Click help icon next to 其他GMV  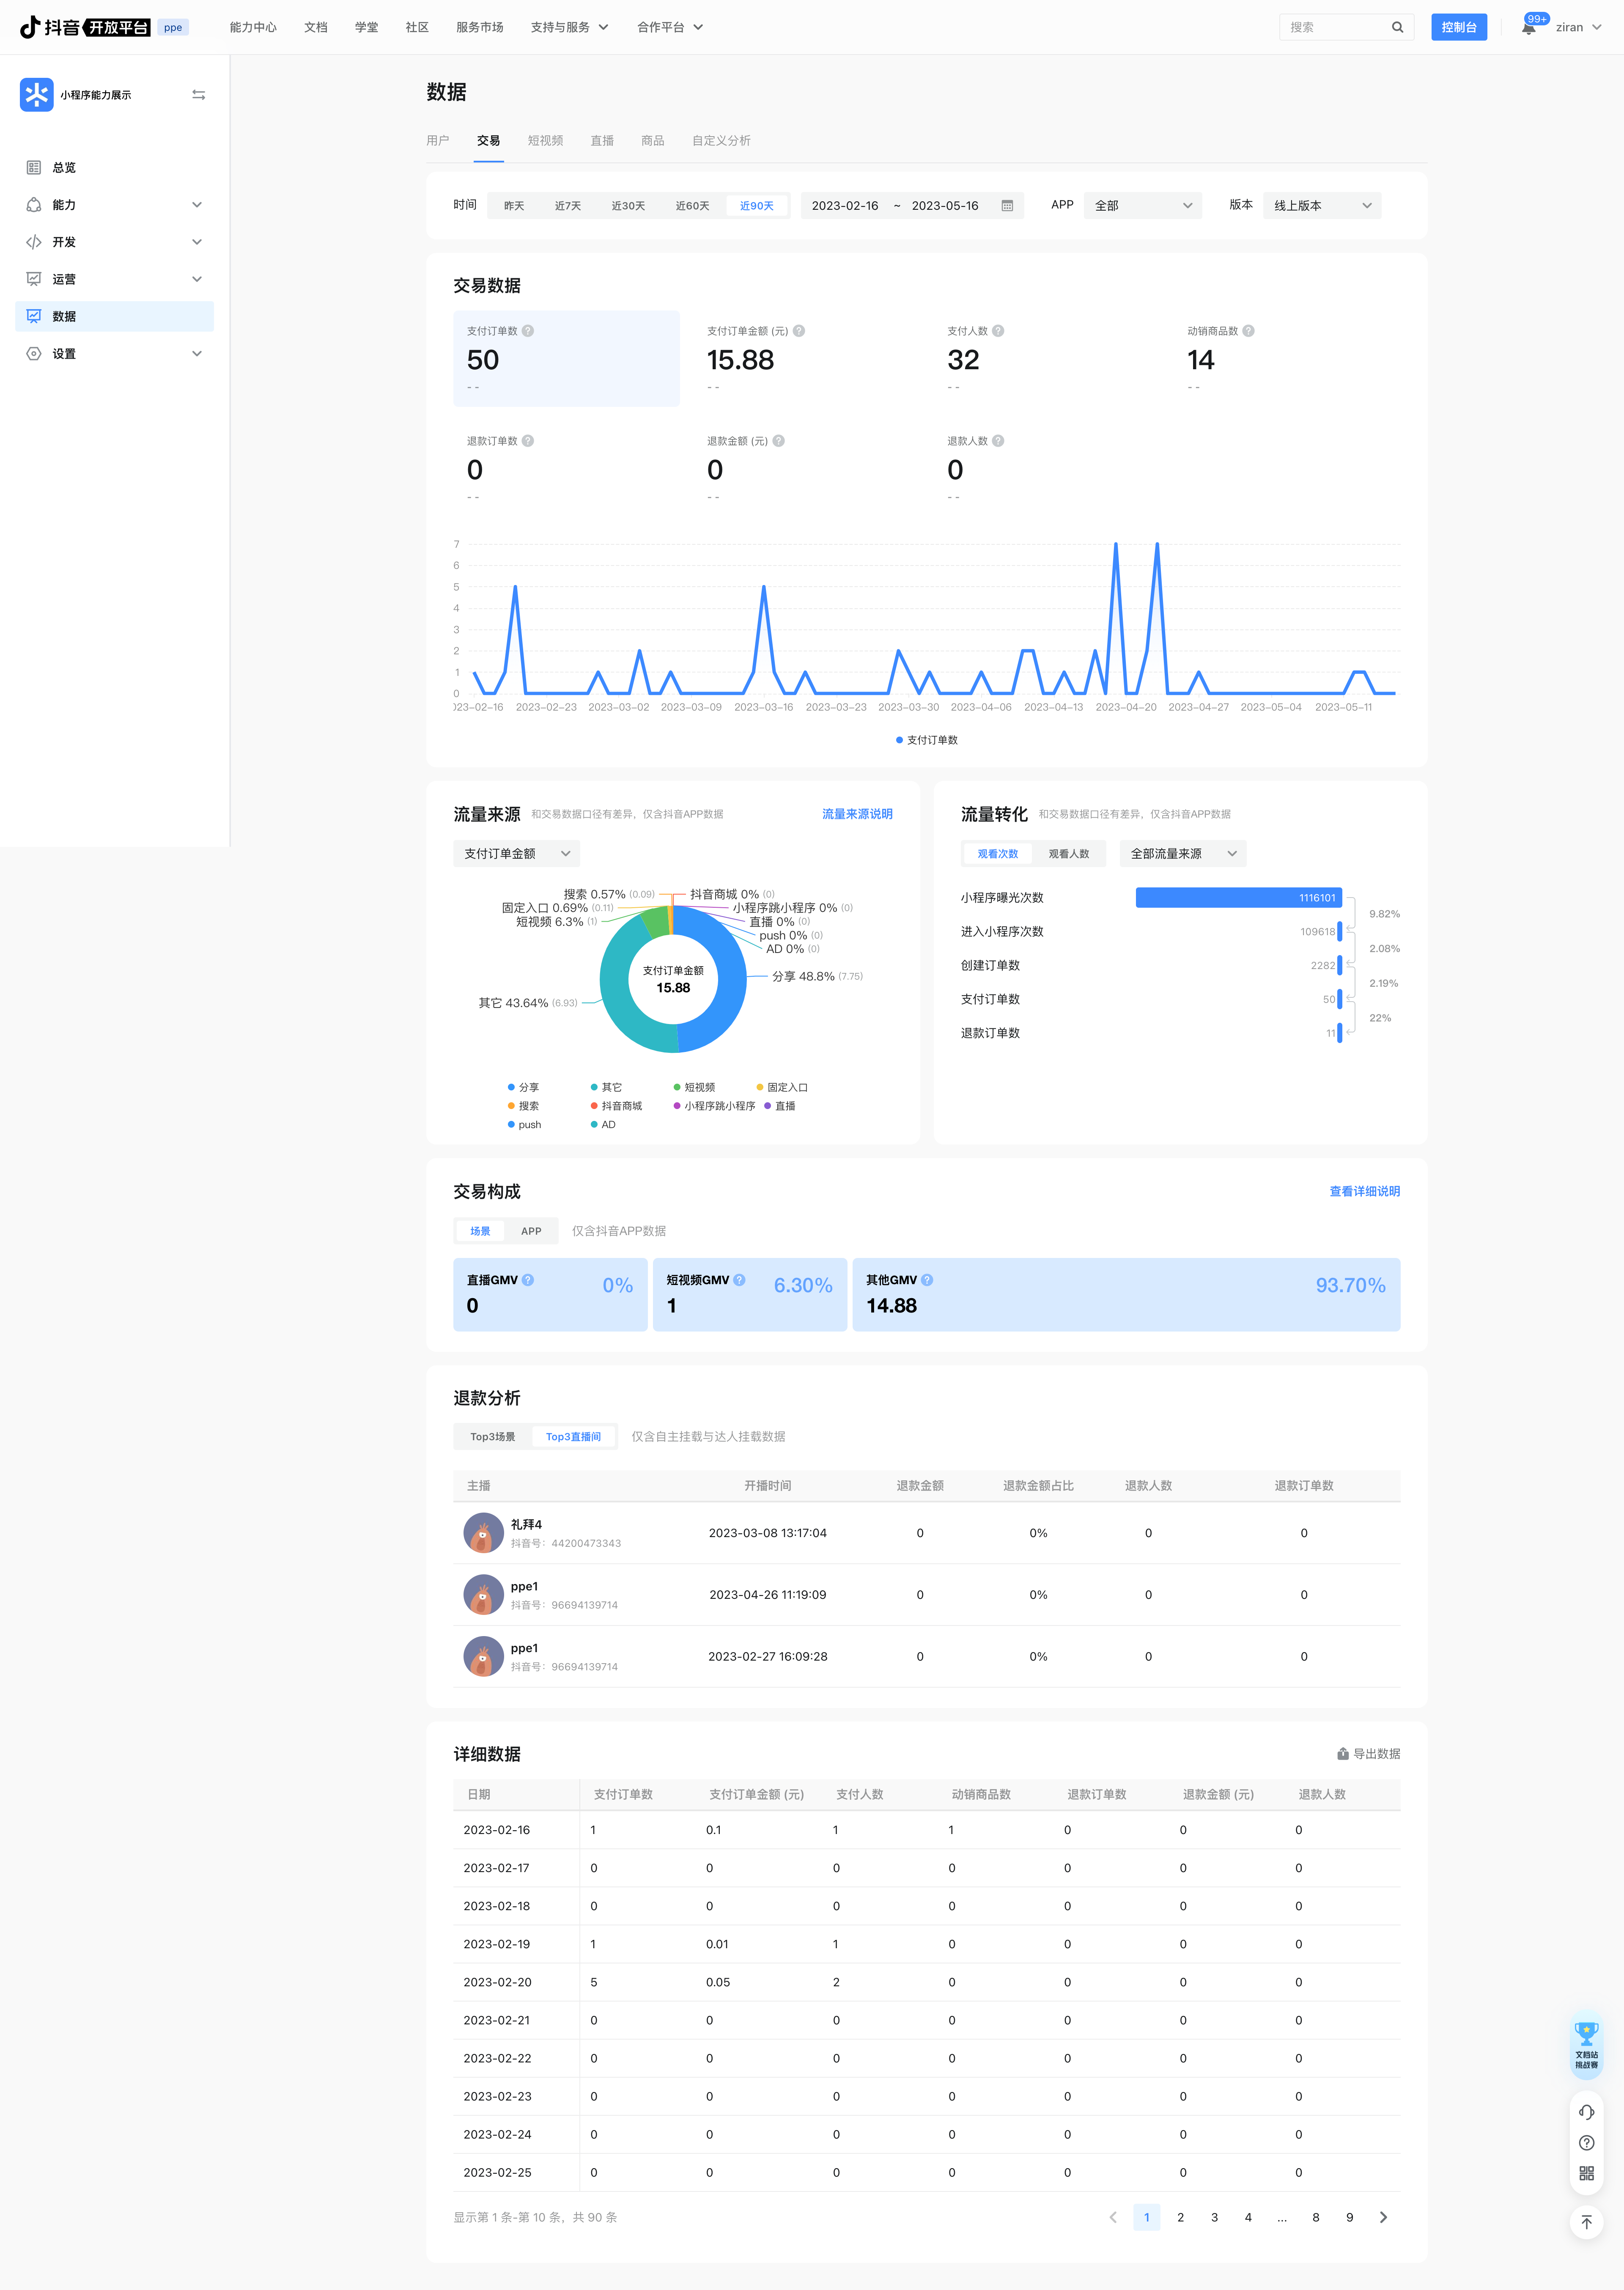pos(927,1280)
